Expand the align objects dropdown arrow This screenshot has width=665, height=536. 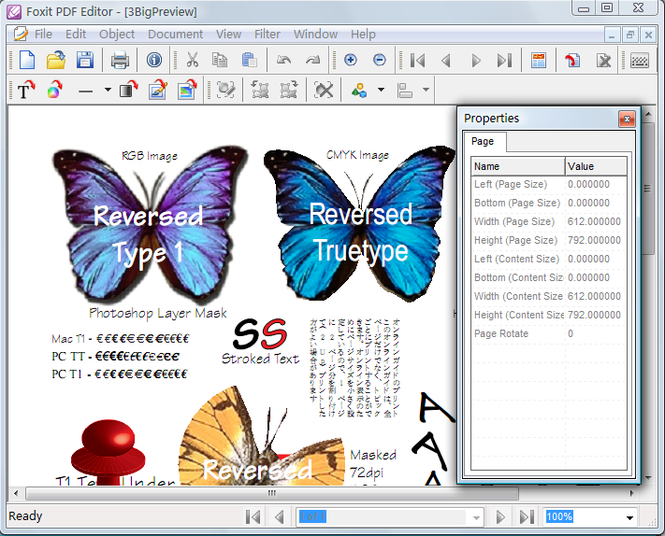pos(426,89)
